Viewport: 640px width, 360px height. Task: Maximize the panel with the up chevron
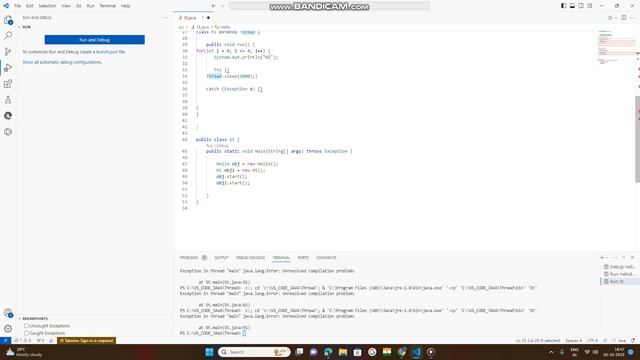click(x=623, y=258)
